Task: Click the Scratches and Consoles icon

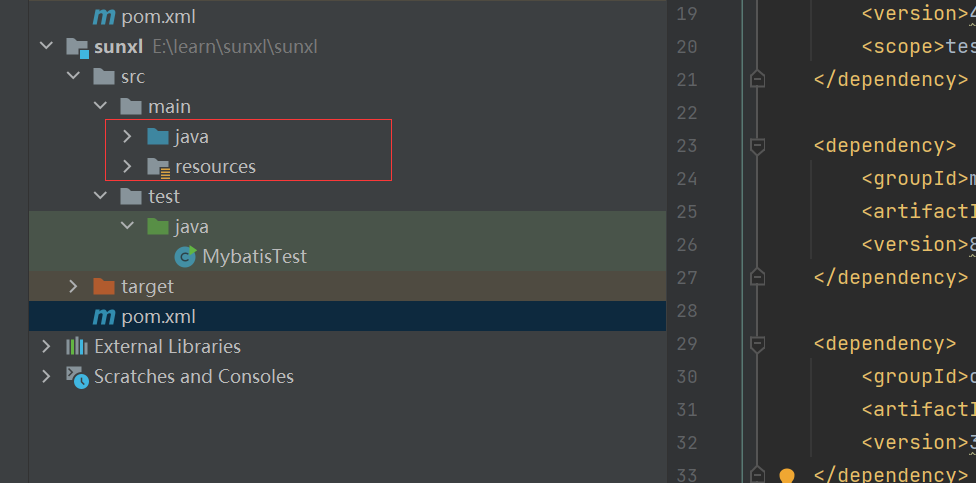Action: click(77, 377)
